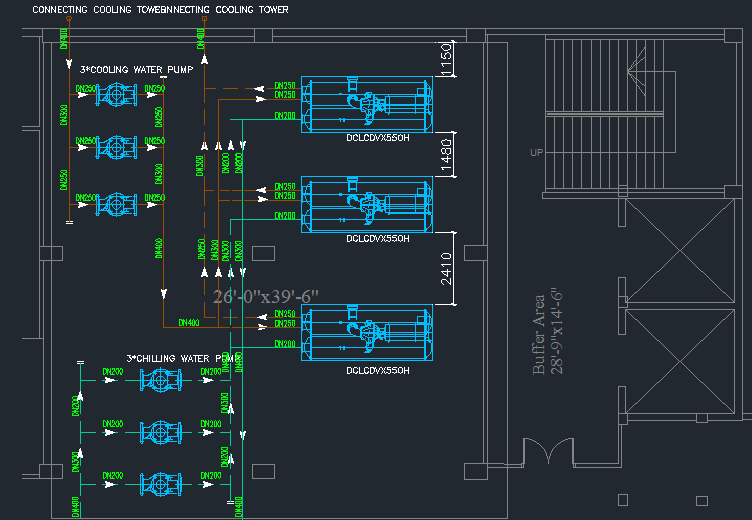Pick the lowest DCLCDVX550H chiller unit
Viewport: 752px width, 520px height.
[368, 334]
